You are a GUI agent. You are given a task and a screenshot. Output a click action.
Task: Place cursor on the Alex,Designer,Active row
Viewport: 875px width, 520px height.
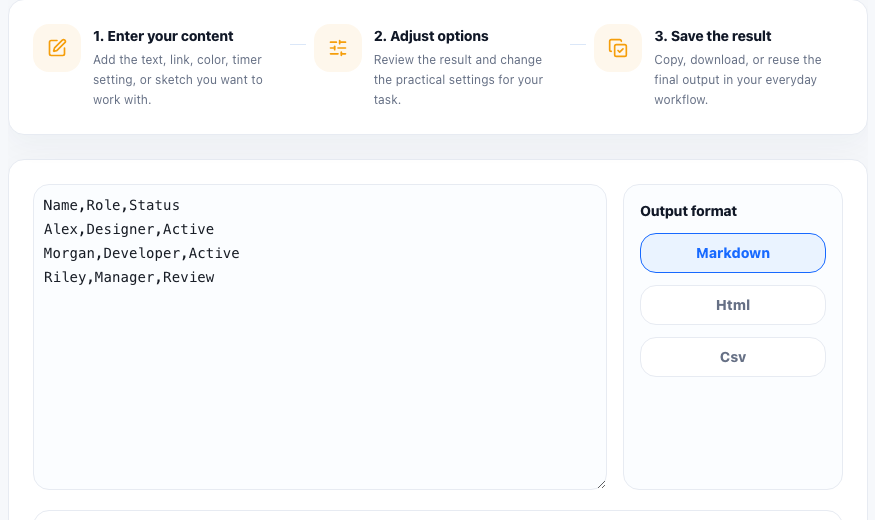coord(129,229)
